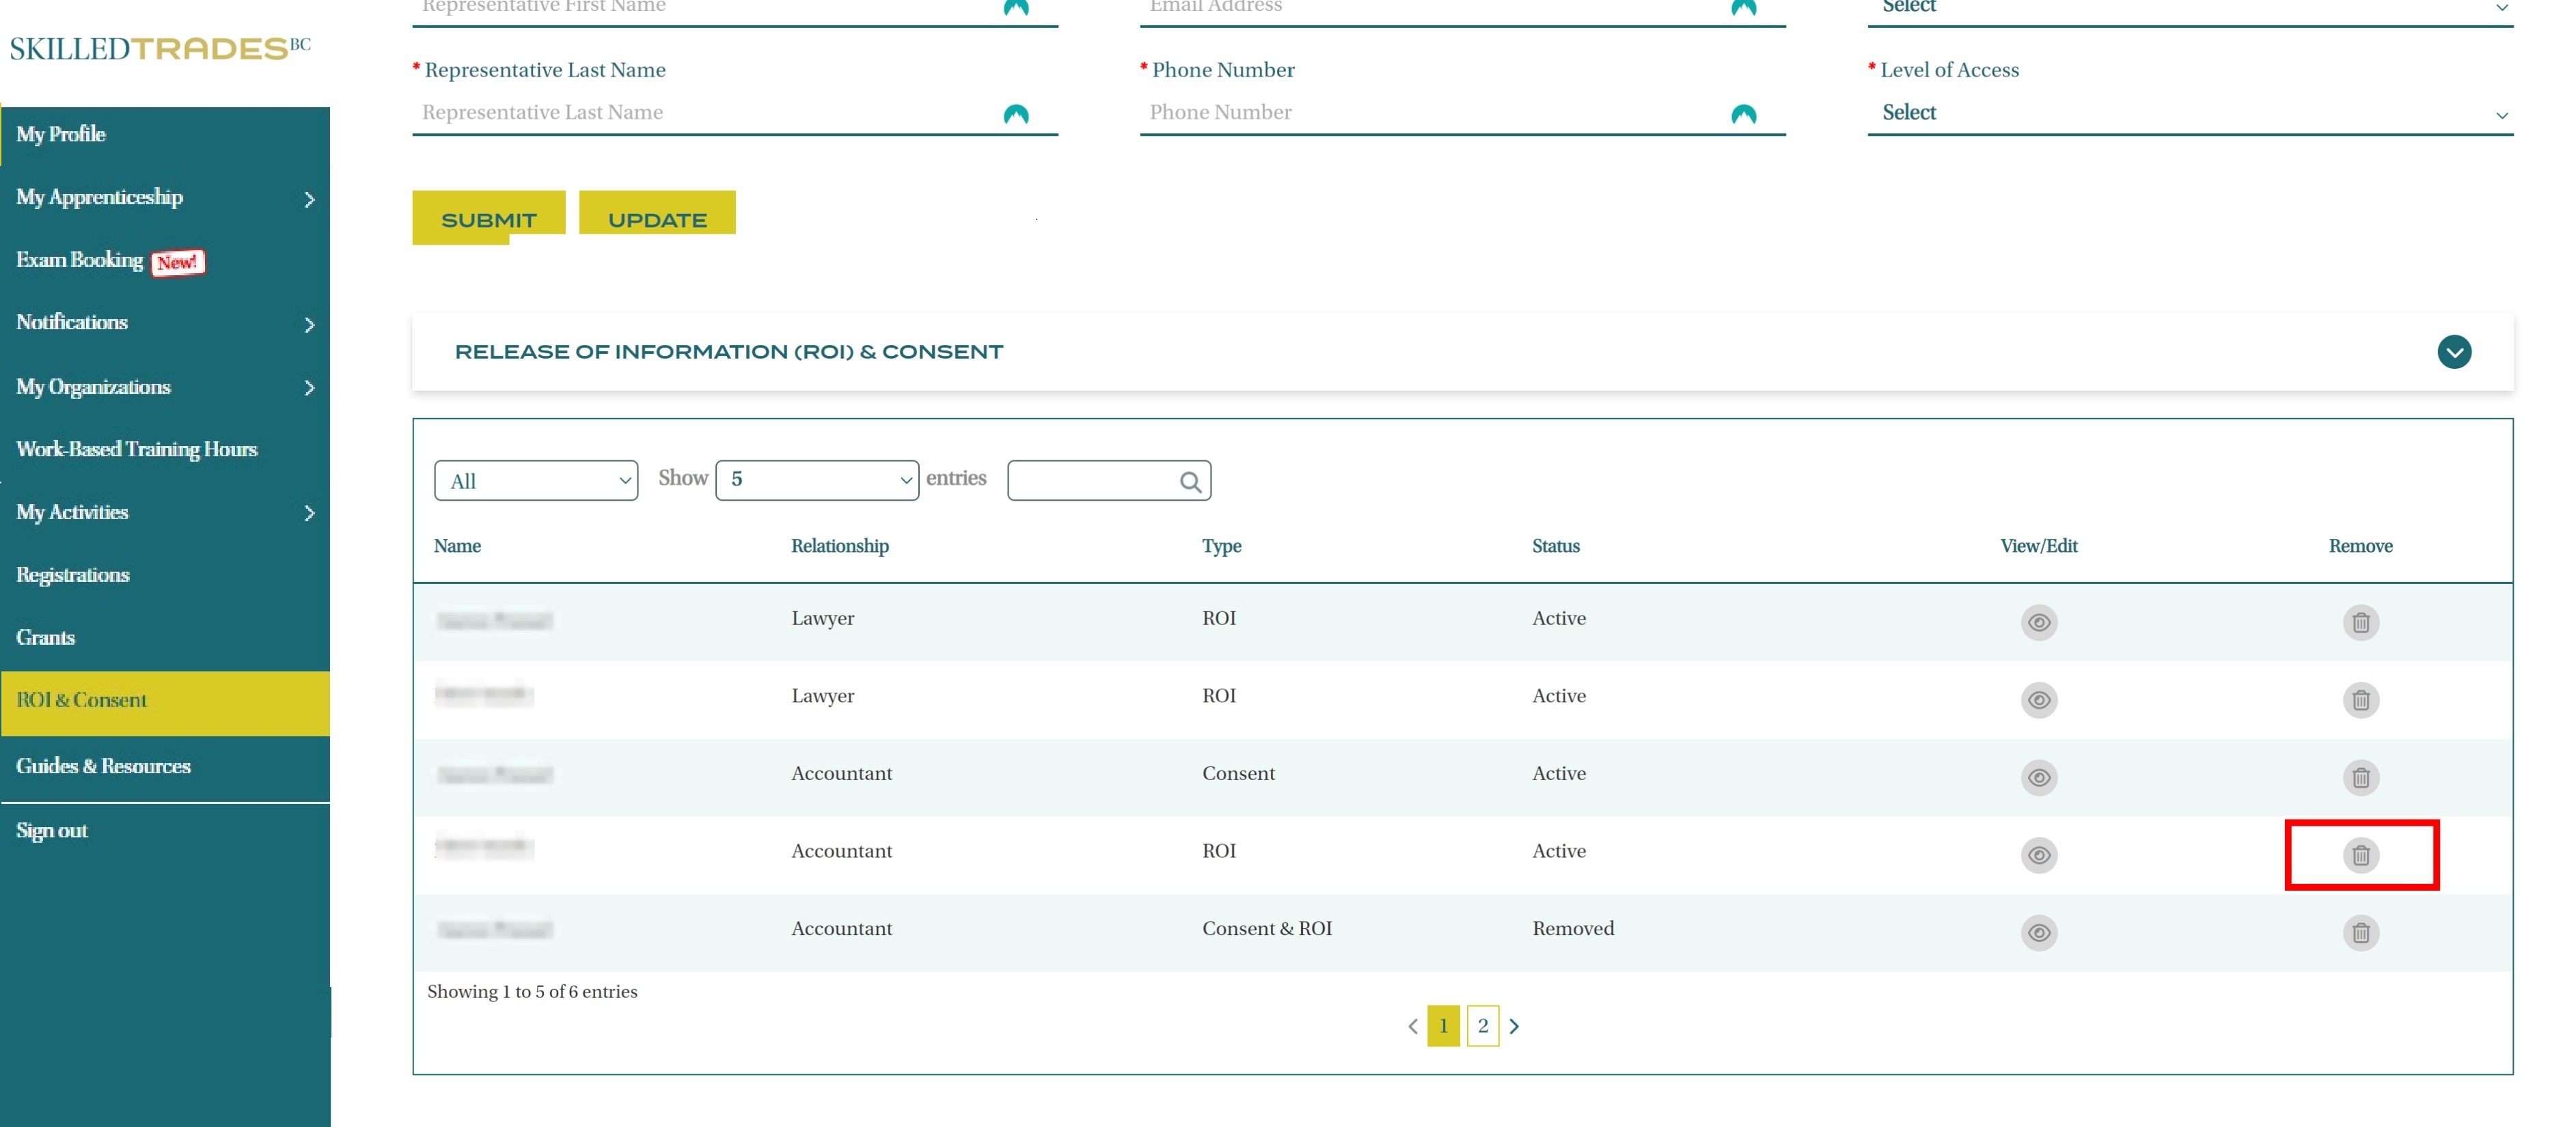
Task: Go to next page of entries arrow
Action: (1514, 1026)
